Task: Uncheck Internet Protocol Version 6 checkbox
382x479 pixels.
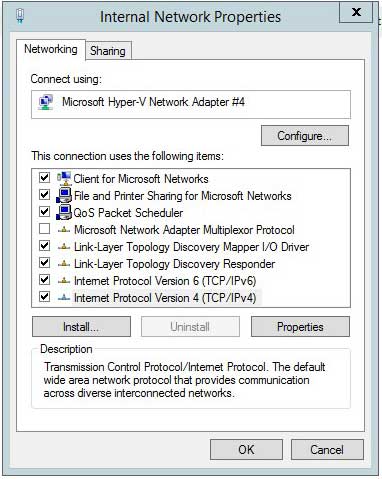Action: click(x=44, y=279)
